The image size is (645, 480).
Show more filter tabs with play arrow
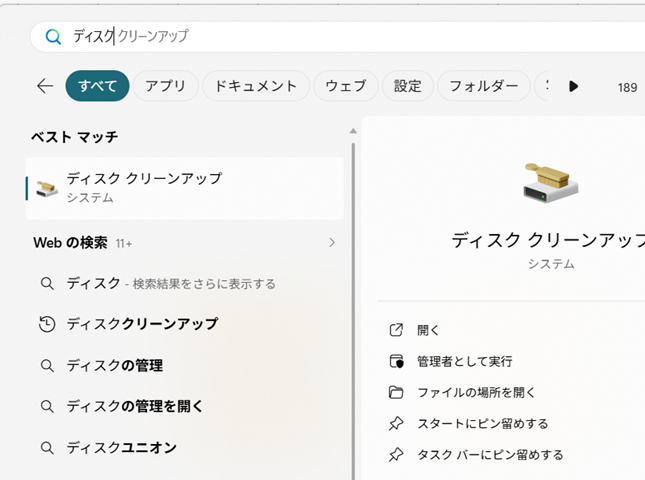point(573,86)
